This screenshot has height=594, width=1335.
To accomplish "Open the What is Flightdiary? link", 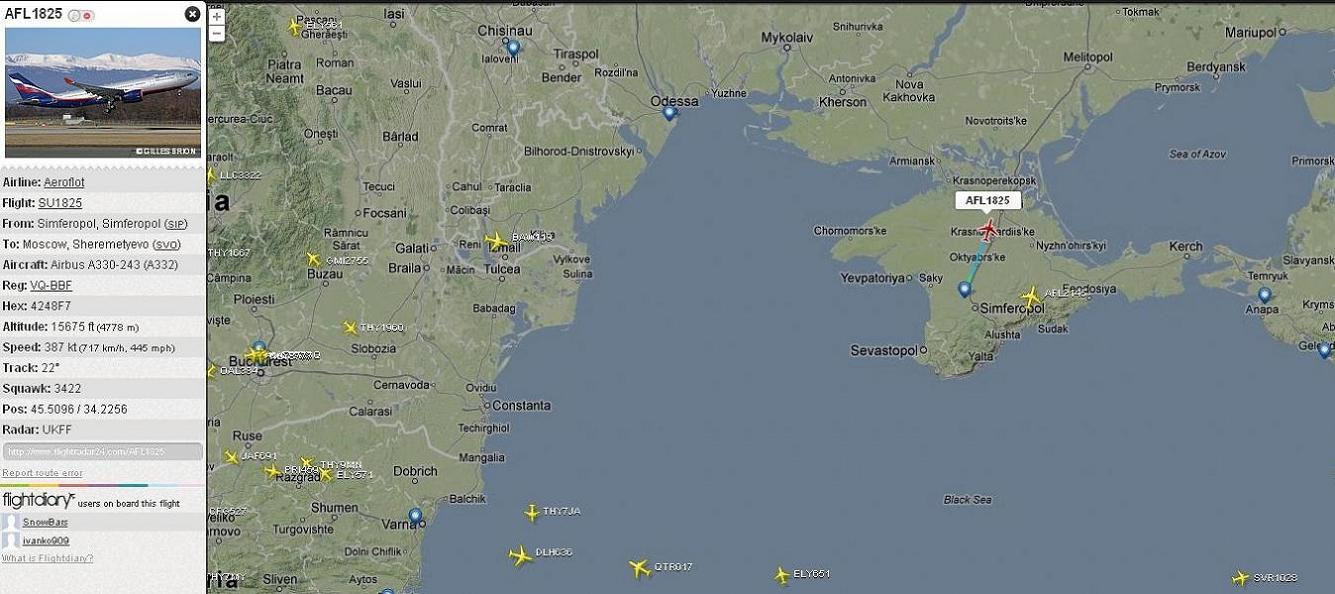I will 47,558.
